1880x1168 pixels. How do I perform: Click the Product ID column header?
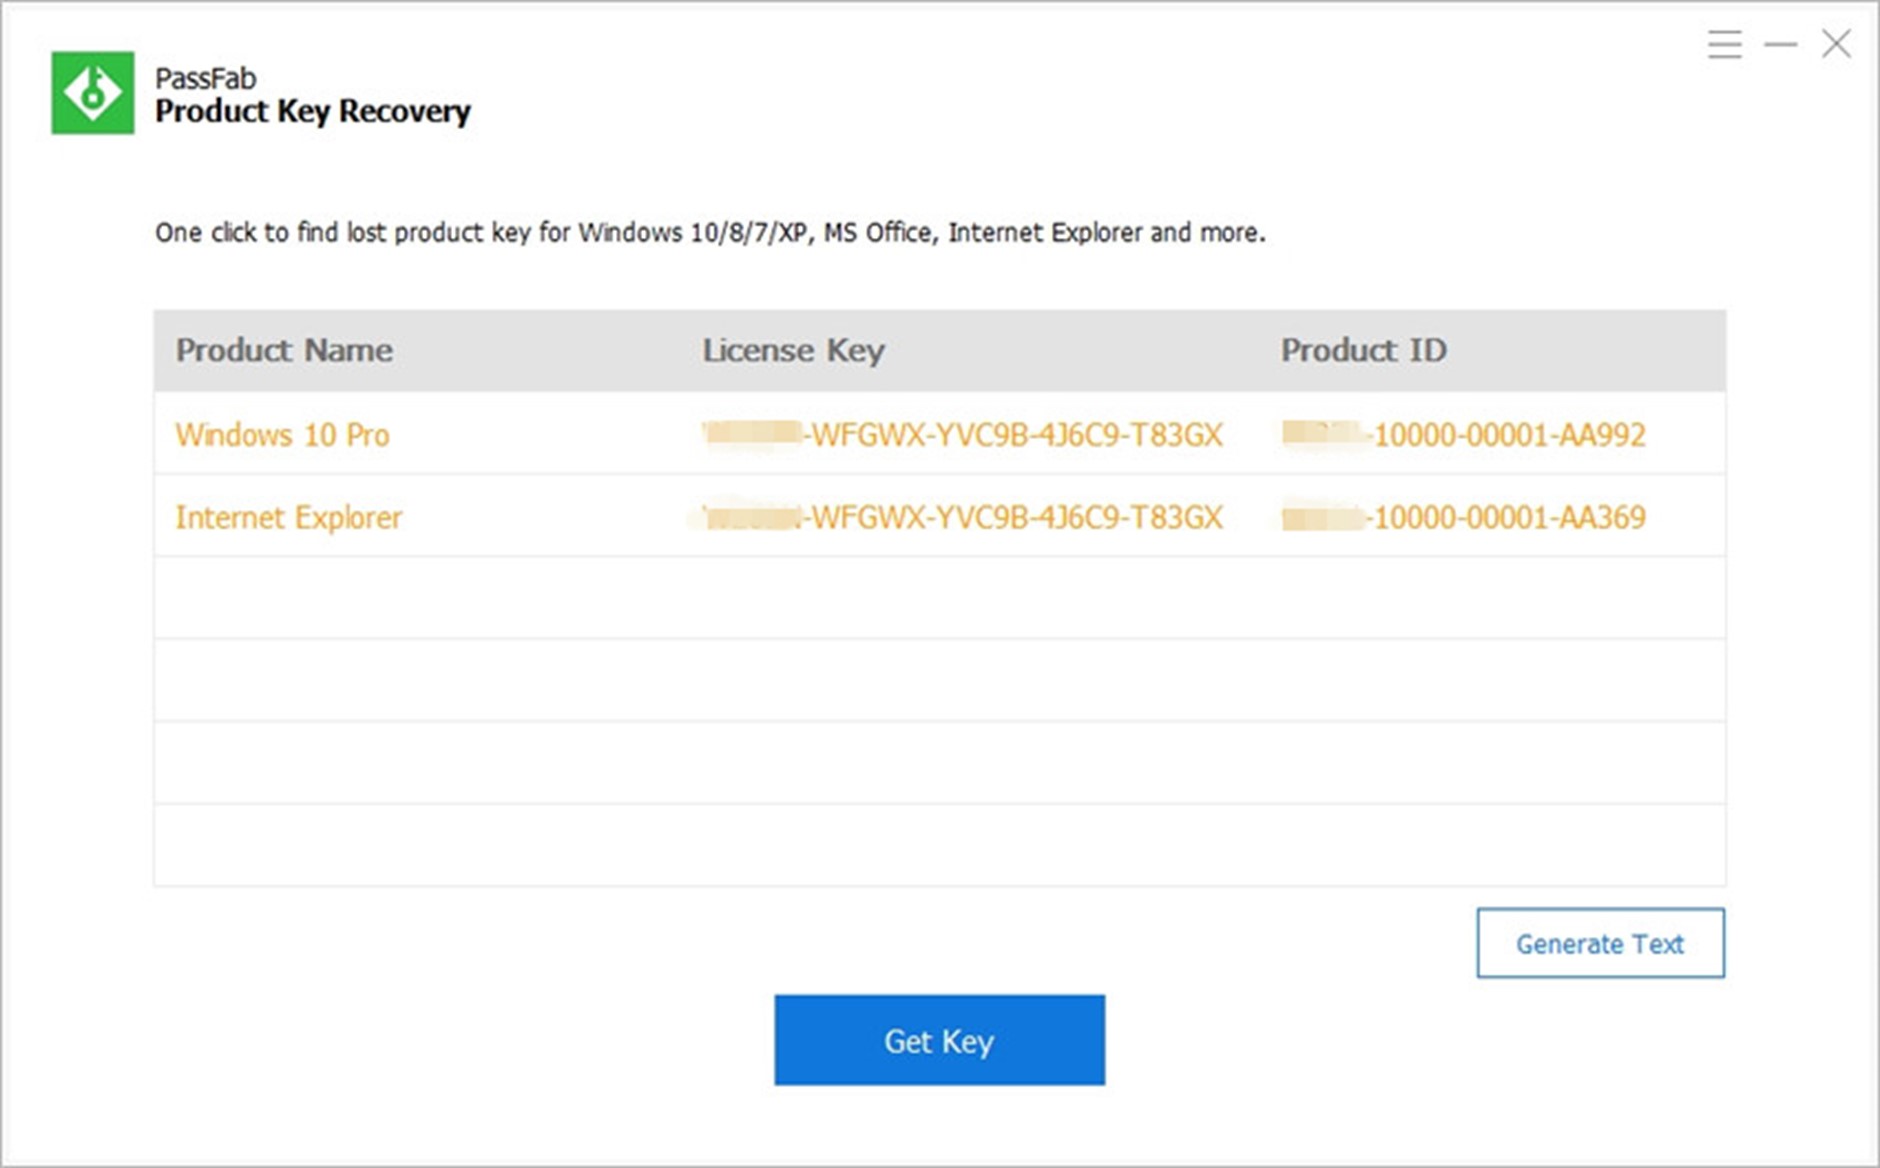click(1364, 351)
